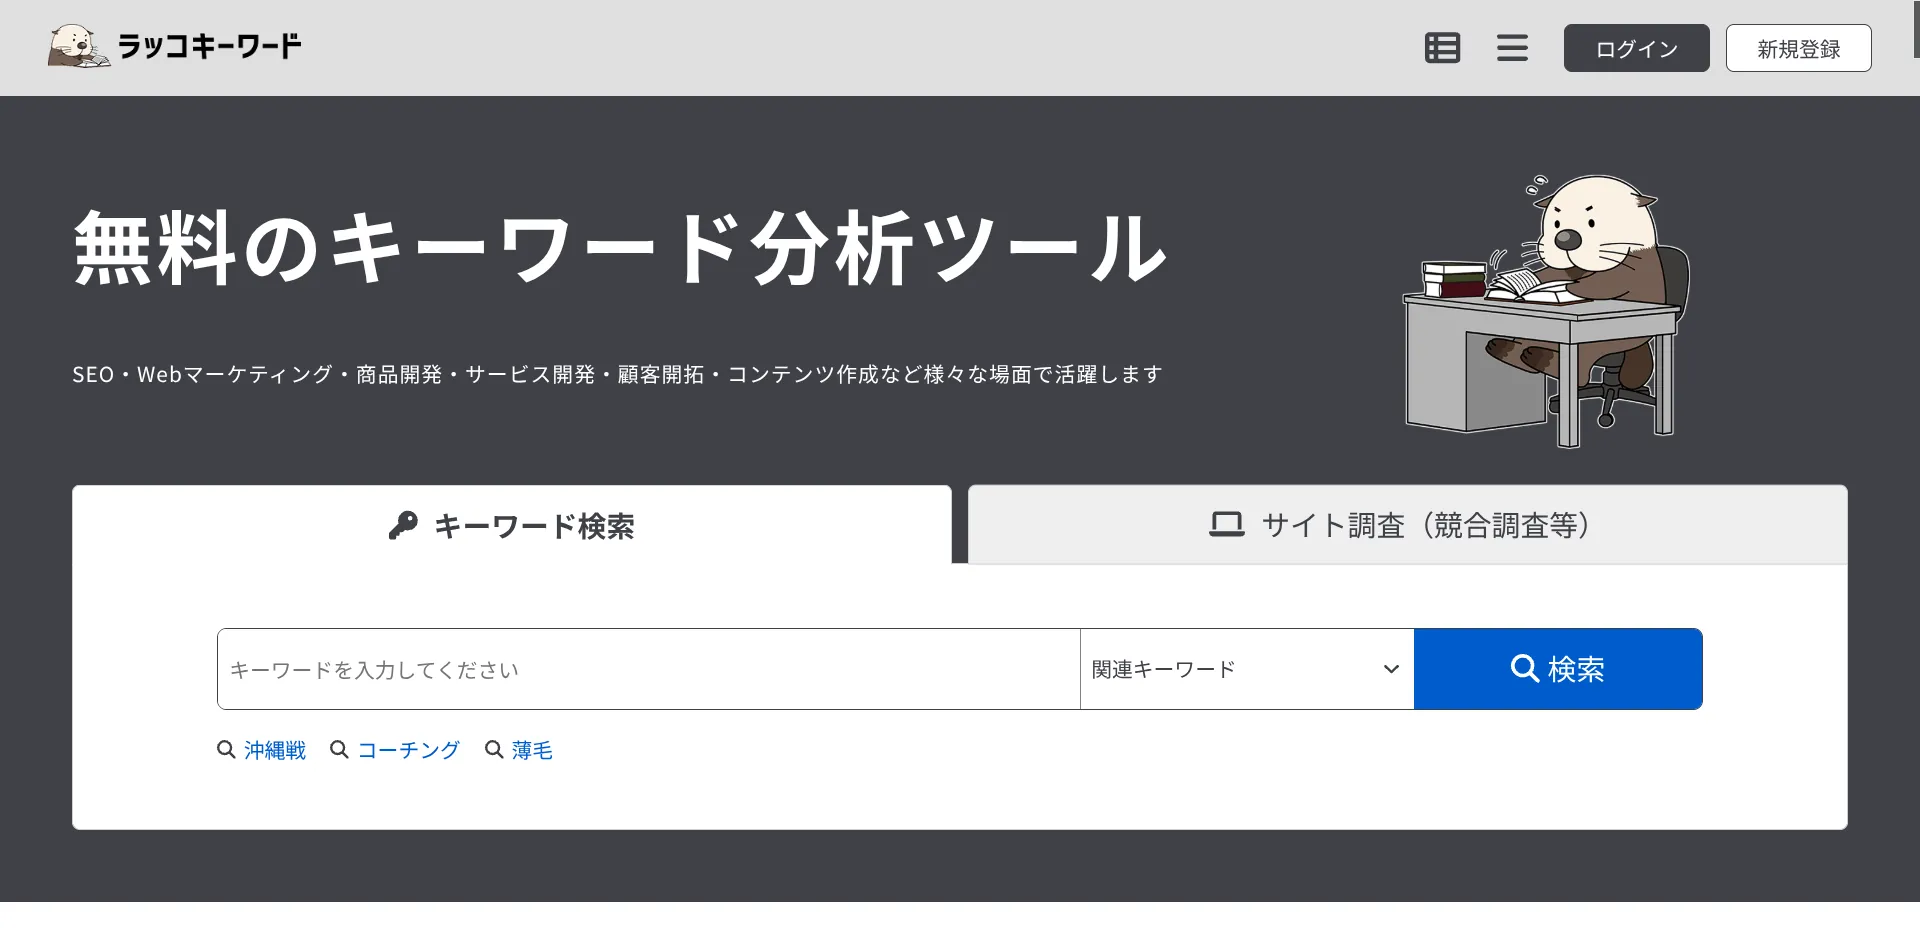This screenshot has height=928, width=1920.
Task: Search suggested keyword 薄毛
Action: 532,750
